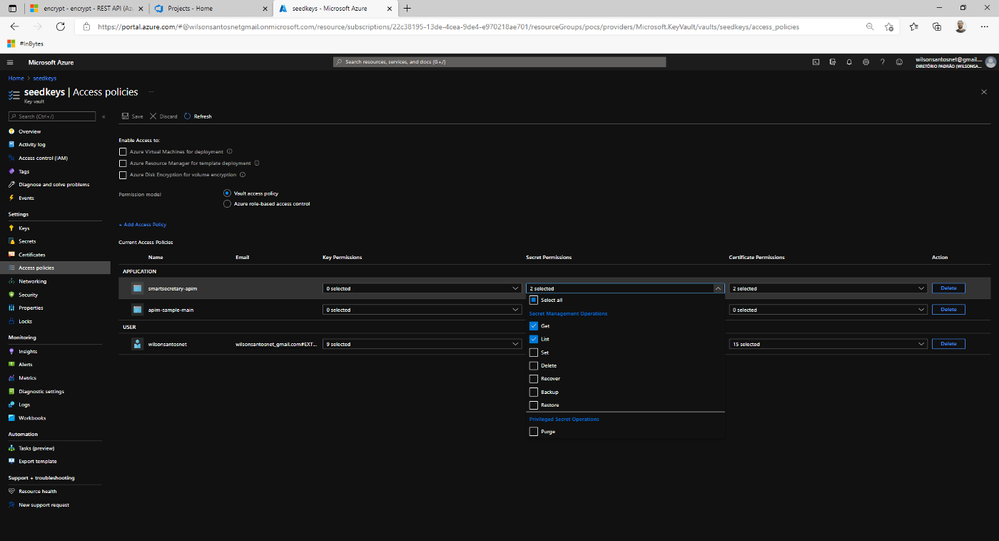Image resolution: width=999 pixels, height=541 pixels.
Task: Delete the smartsecretary-apim access policy
Action: 948,288
